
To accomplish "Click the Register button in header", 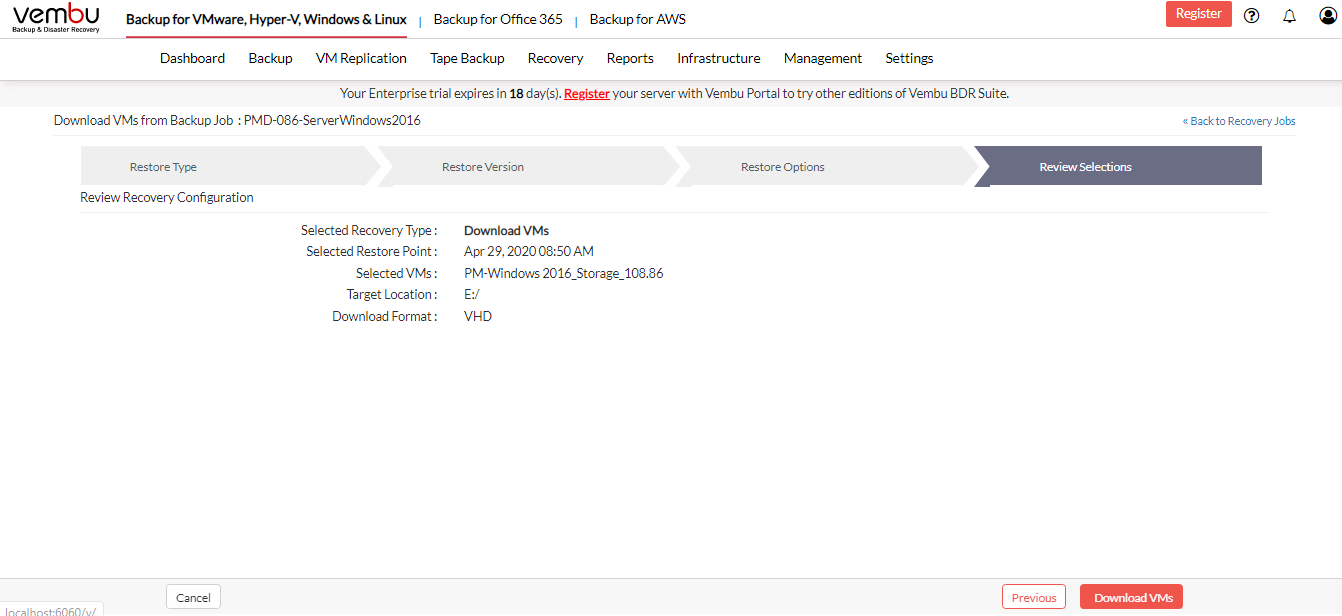I will (1198, 14).
